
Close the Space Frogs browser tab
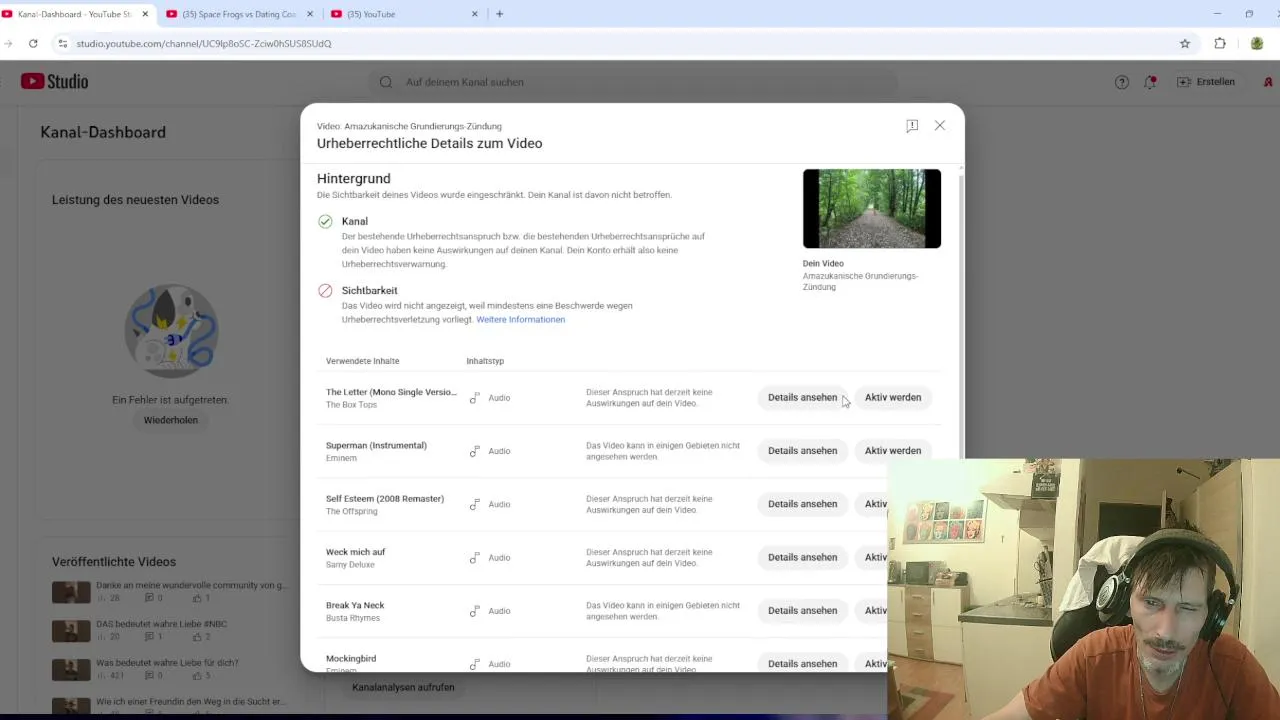tap(309, 14)
